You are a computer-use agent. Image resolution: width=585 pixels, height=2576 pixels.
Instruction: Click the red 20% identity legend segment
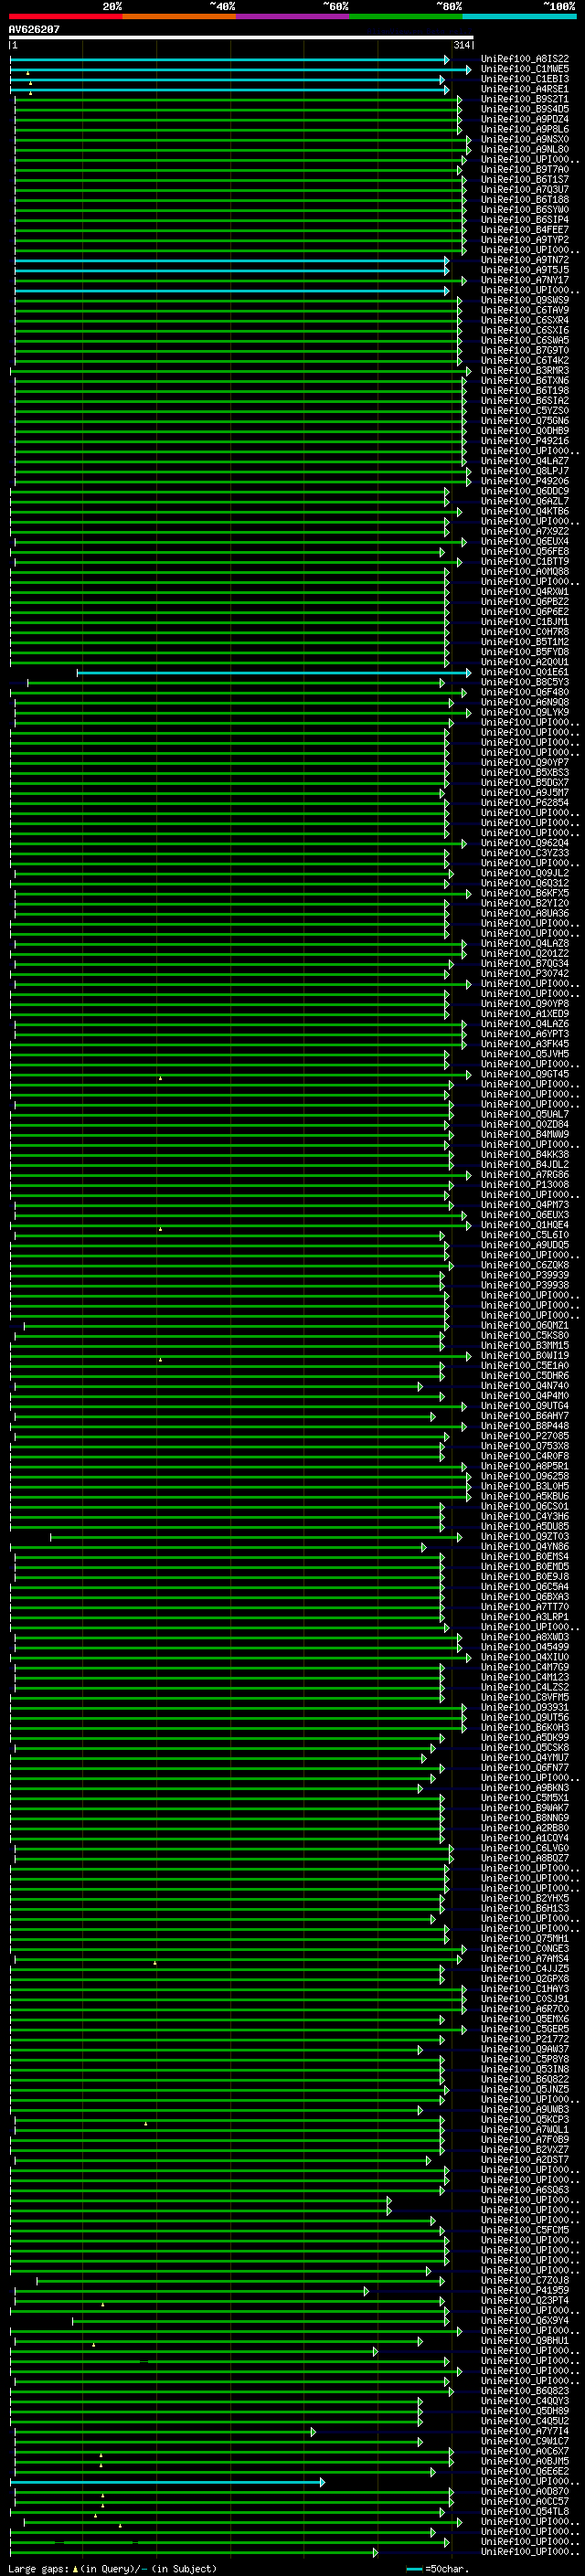click(x=66, y=17)
